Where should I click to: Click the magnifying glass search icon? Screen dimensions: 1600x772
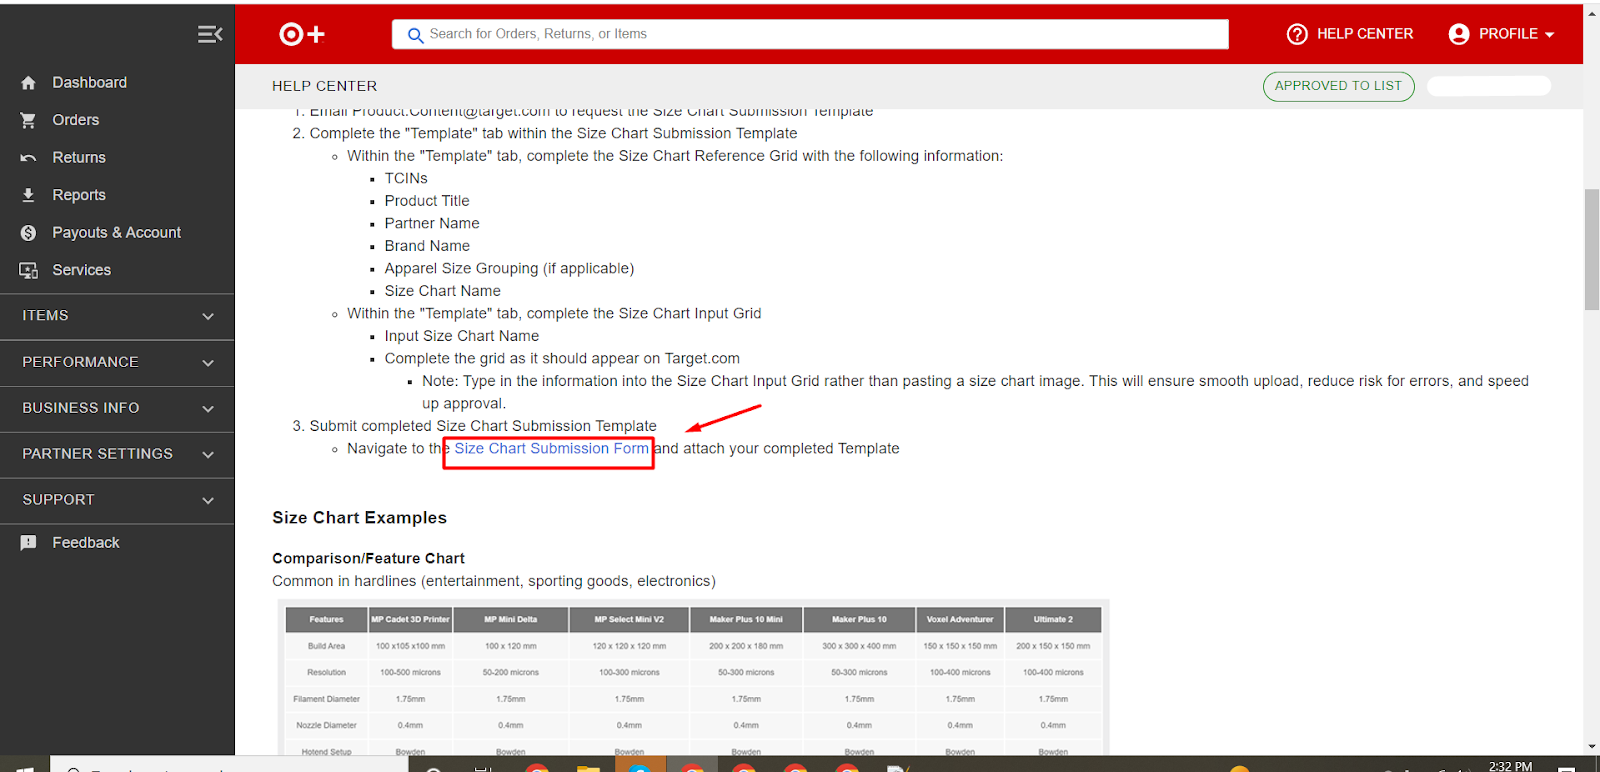[x=415, y=35]
